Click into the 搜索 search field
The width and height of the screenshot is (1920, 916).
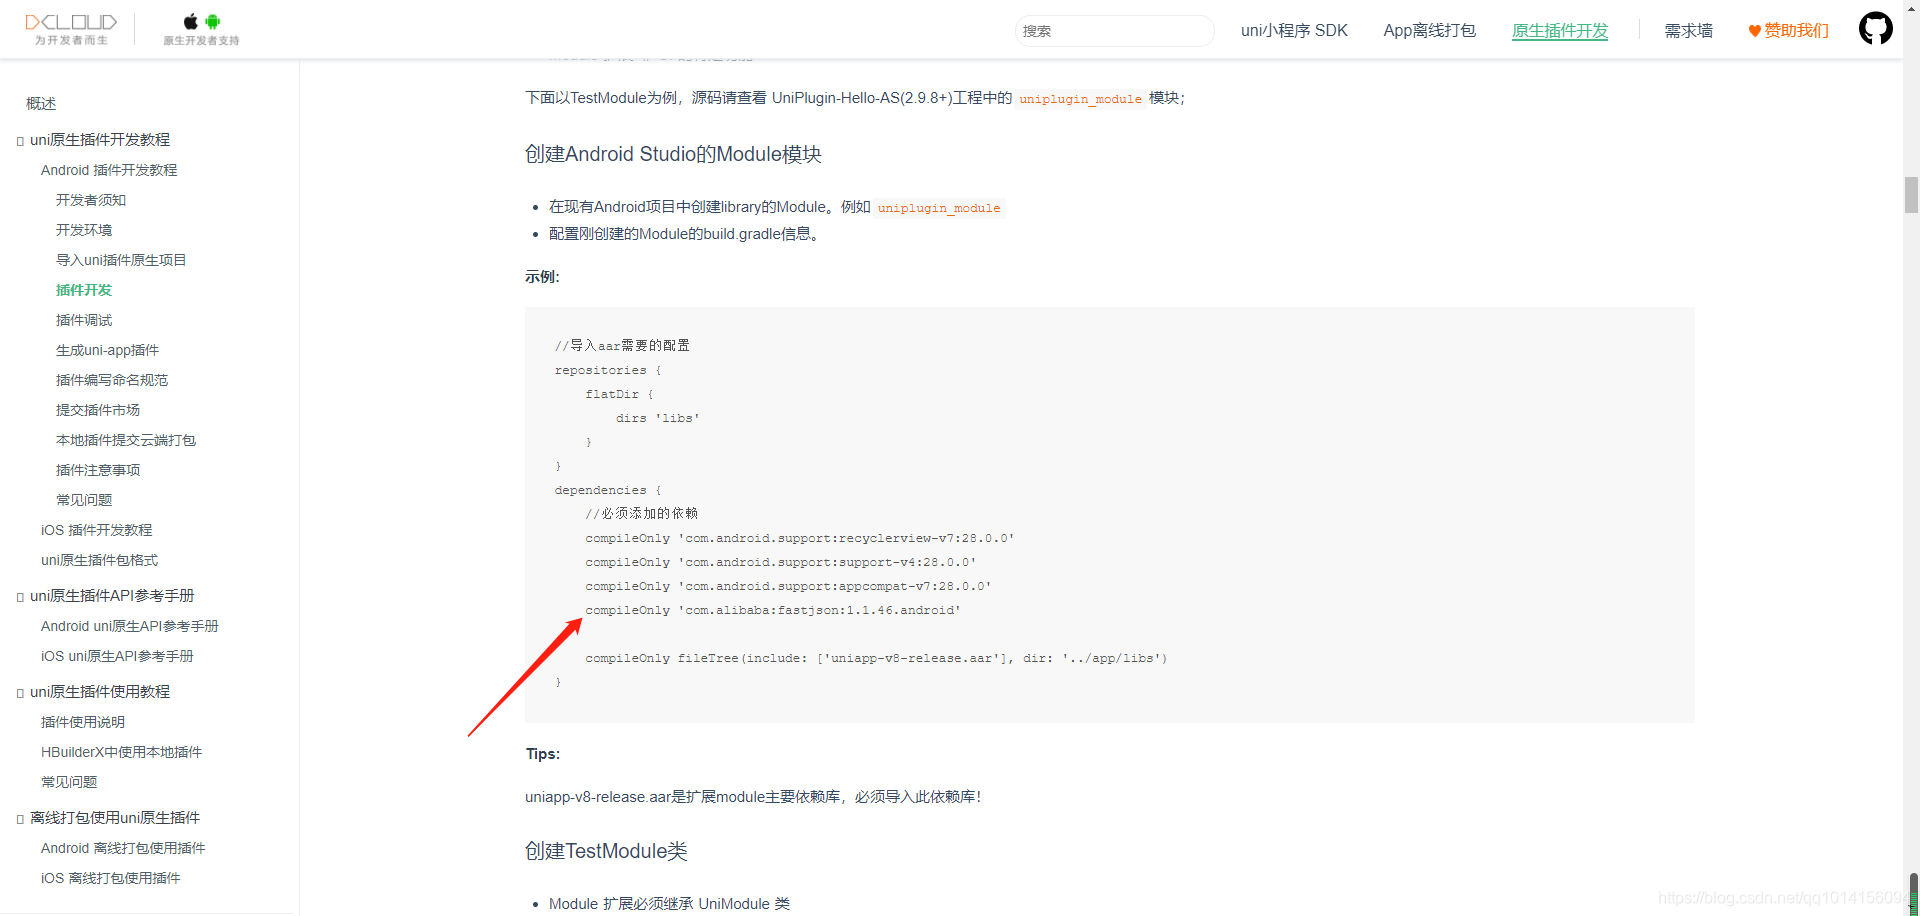[x=1114, y=31]
